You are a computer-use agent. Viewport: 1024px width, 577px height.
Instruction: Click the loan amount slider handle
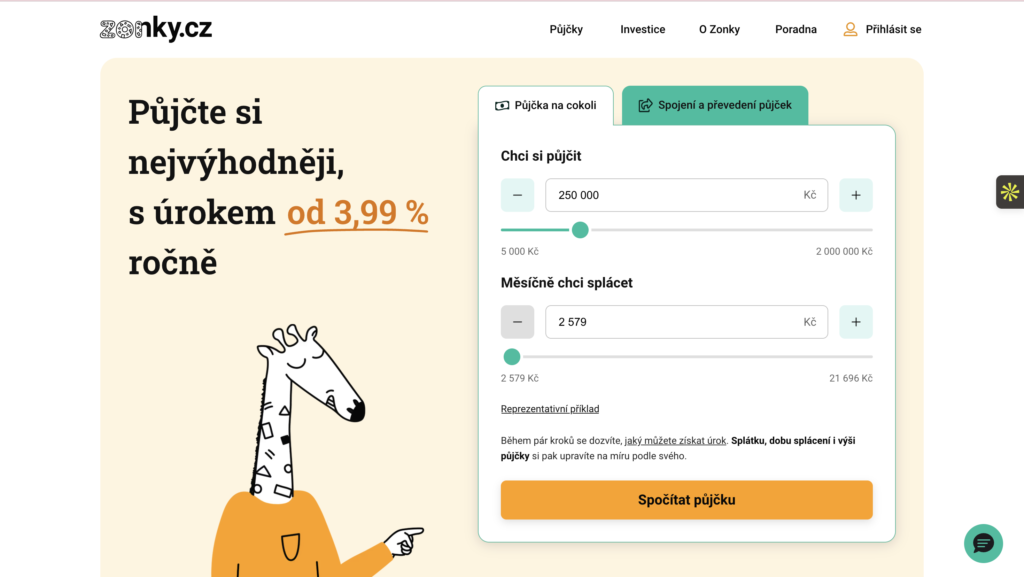pyautogui.click(x=580, y=230)
